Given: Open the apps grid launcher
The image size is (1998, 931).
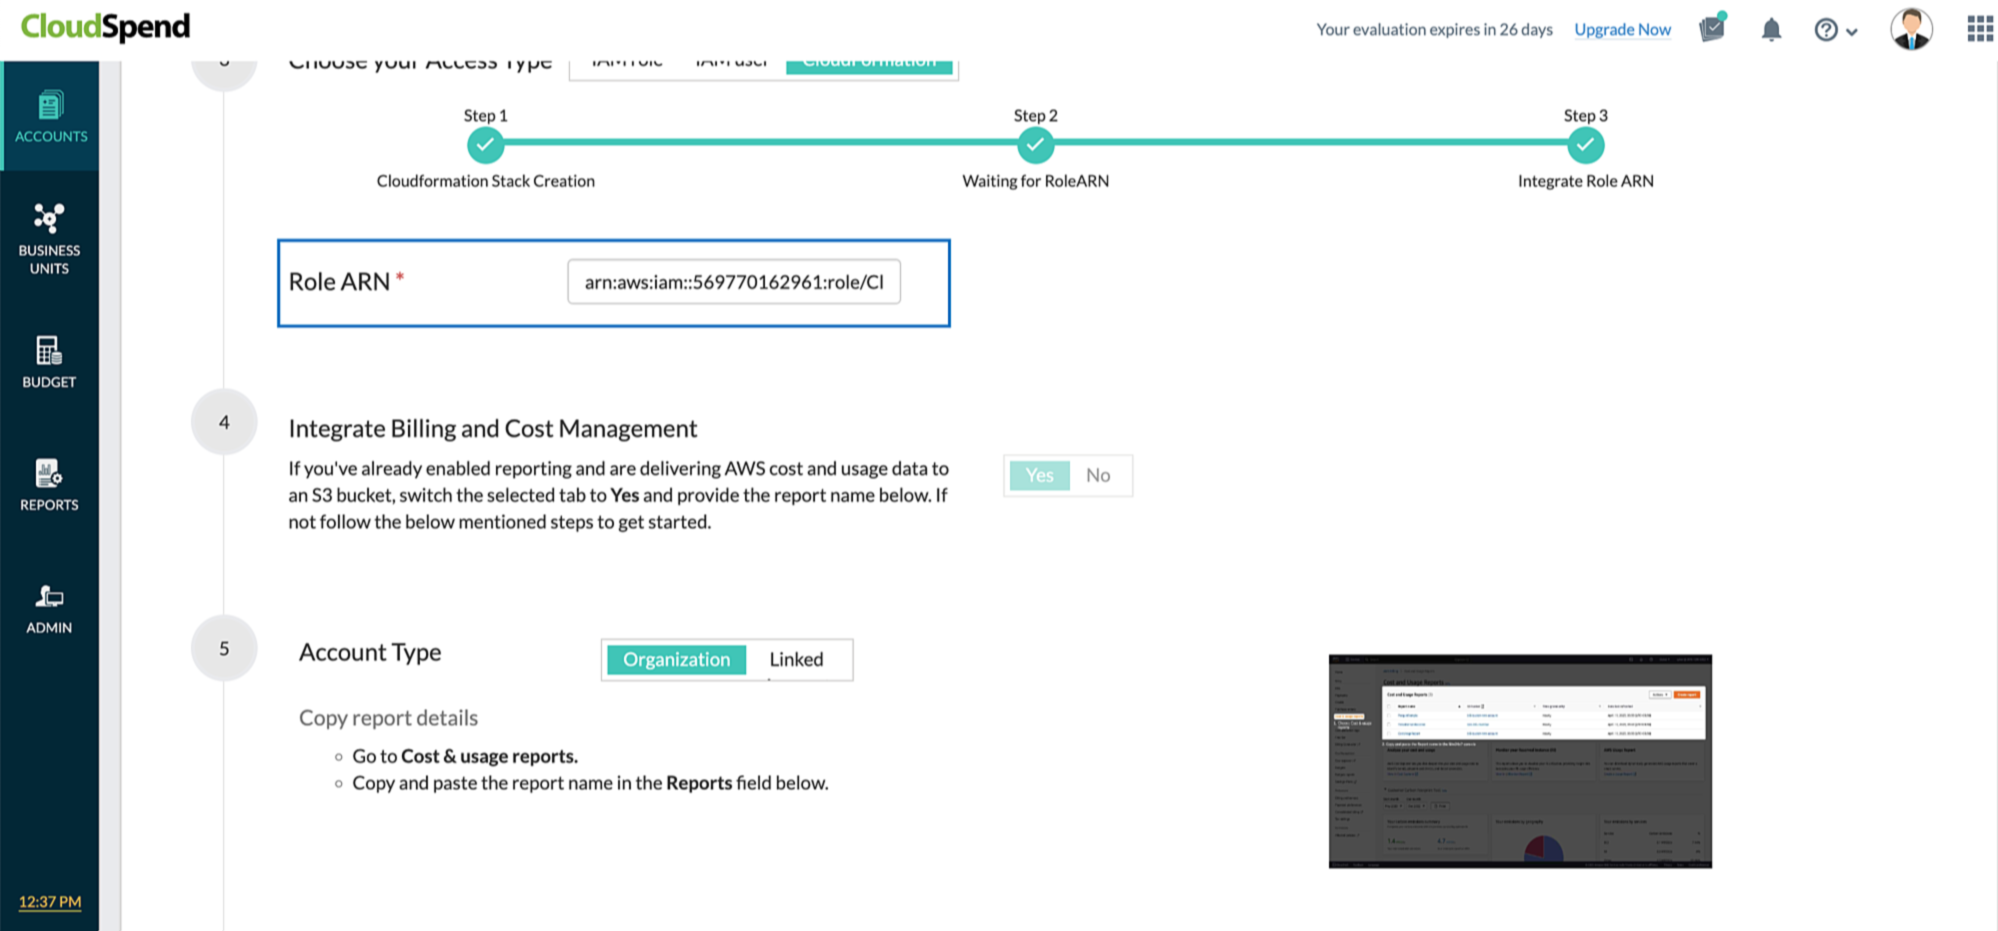Looking at the screenshot, I should 1980,29.
